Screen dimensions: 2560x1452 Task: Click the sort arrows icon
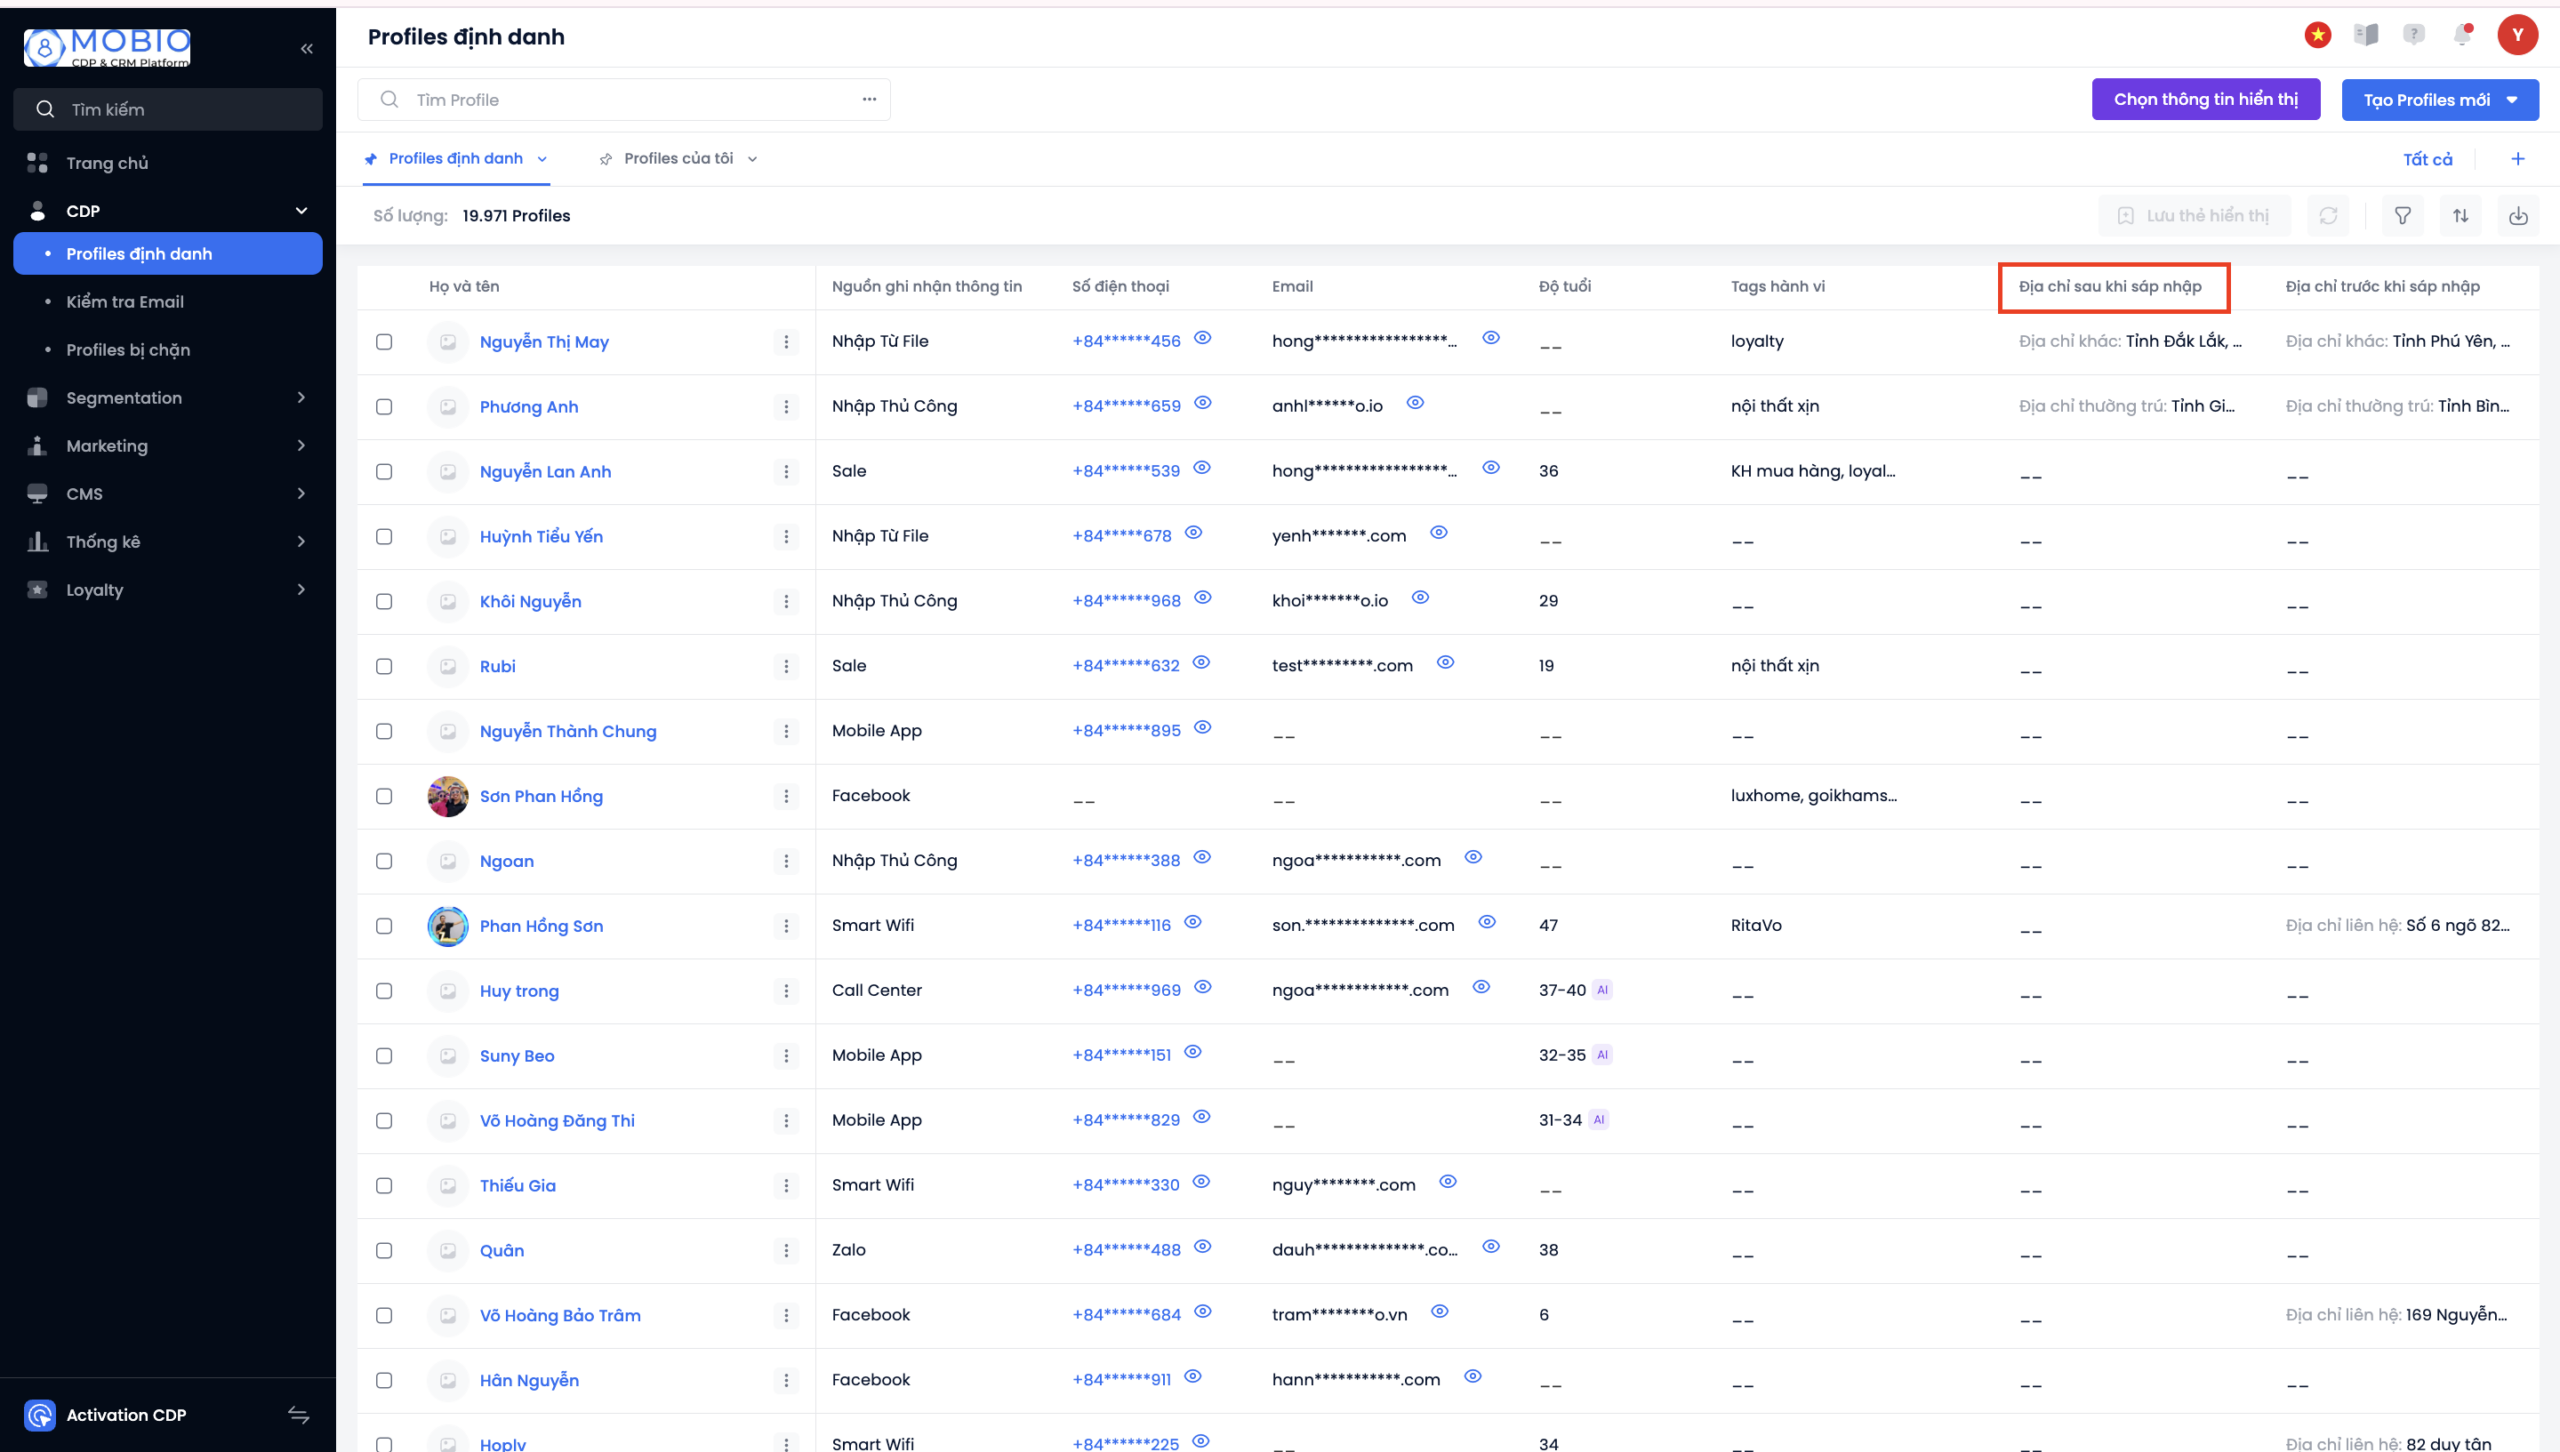[x=2460, y=216]
